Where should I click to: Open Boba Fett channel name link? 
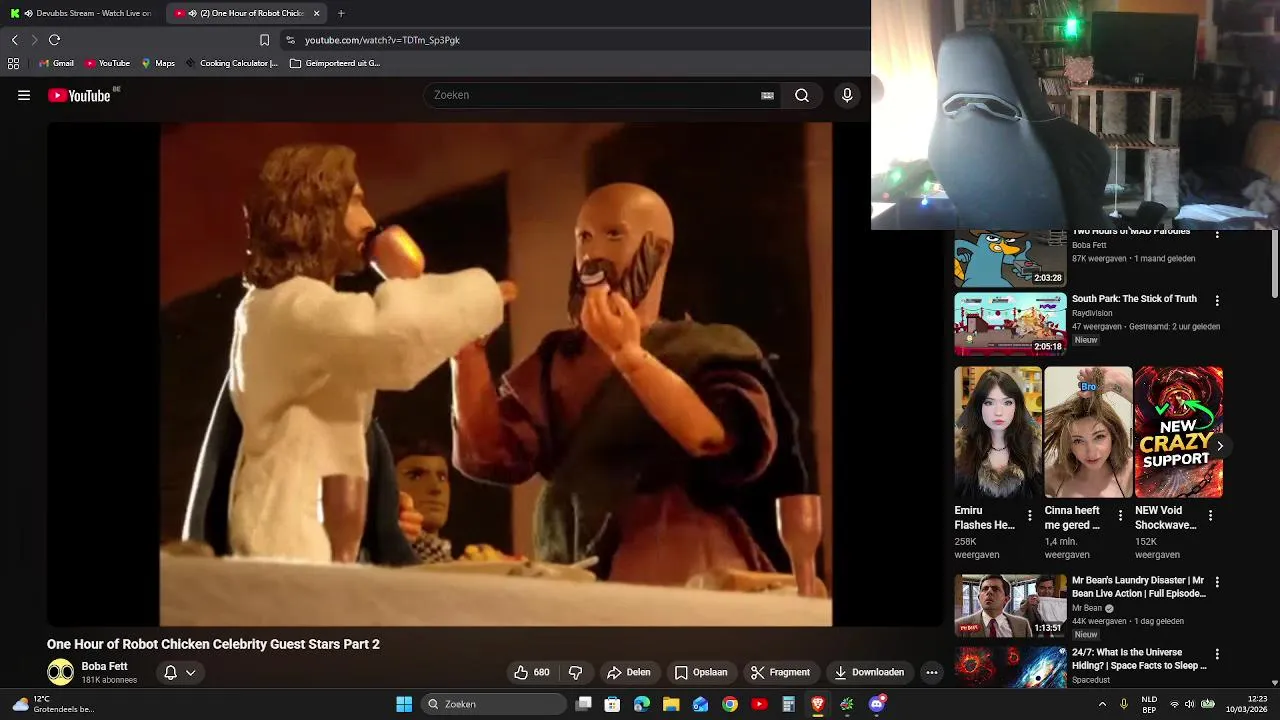pos(104,666)
